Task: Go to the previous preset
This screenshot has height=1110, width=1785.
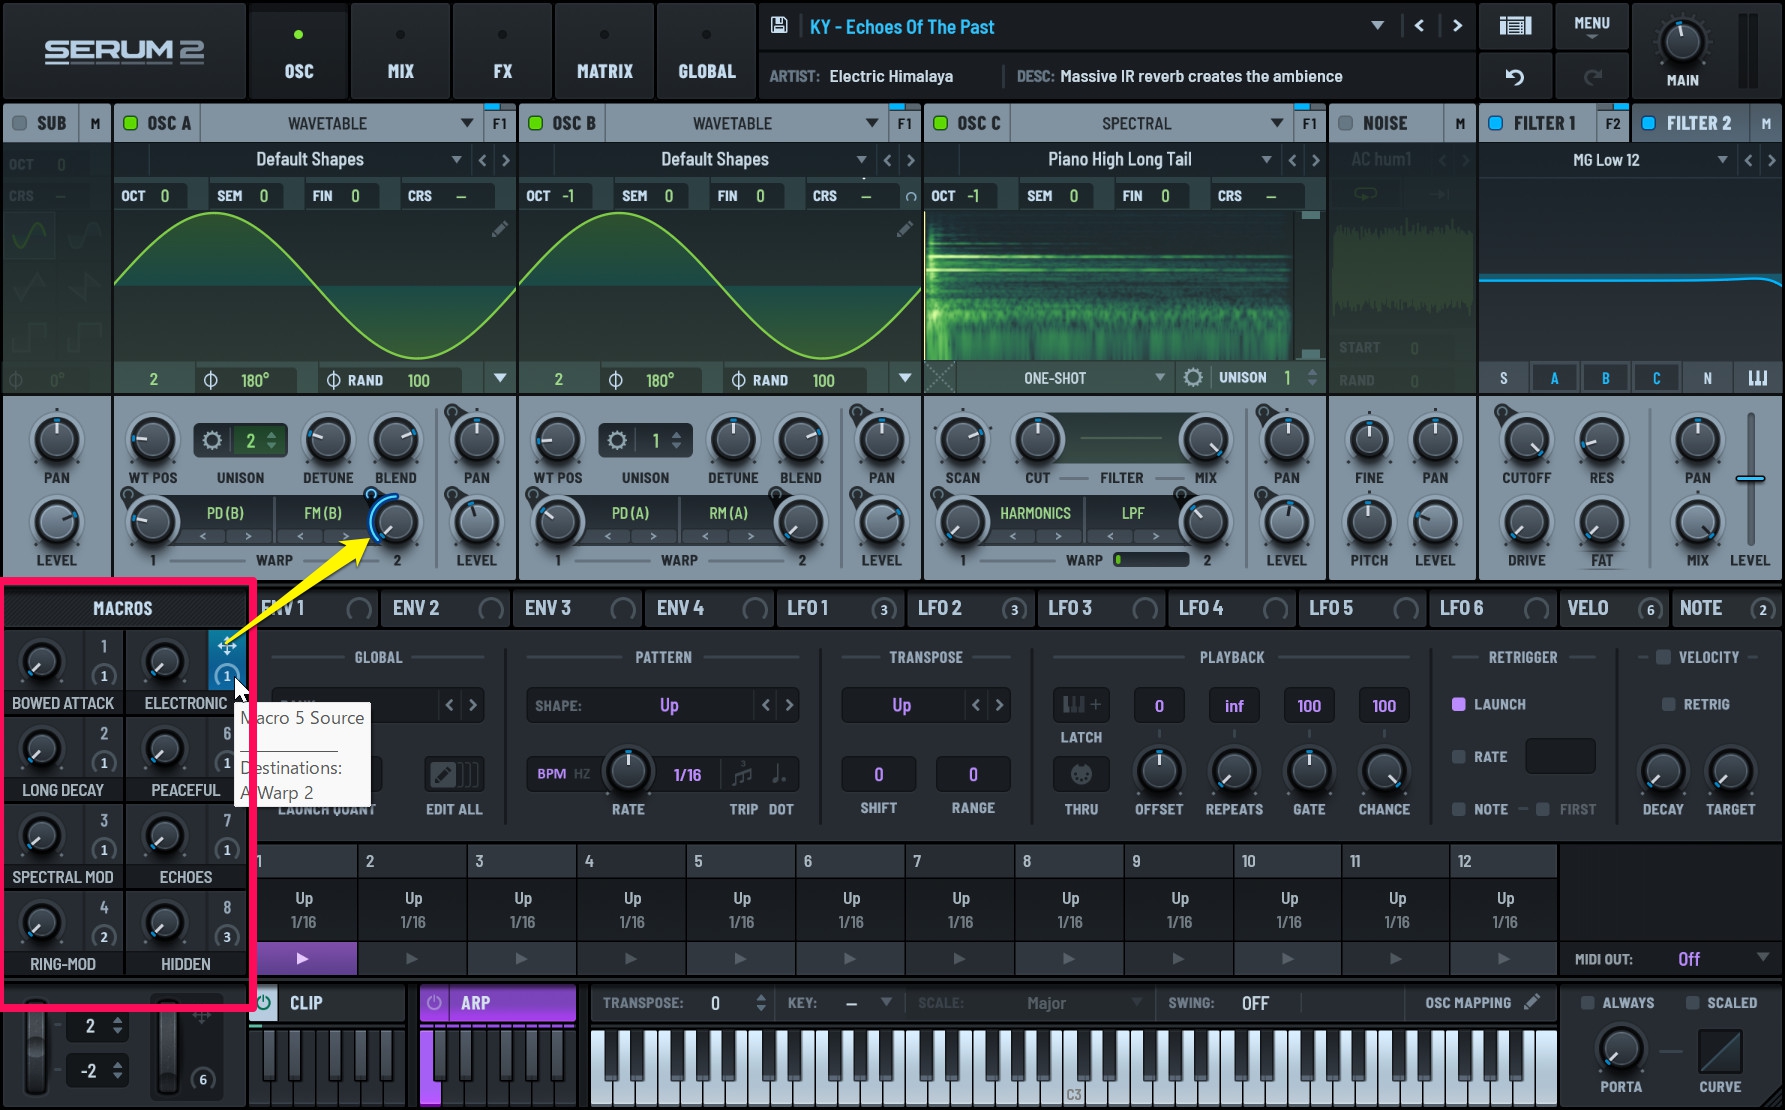Action: [1419, 26]
